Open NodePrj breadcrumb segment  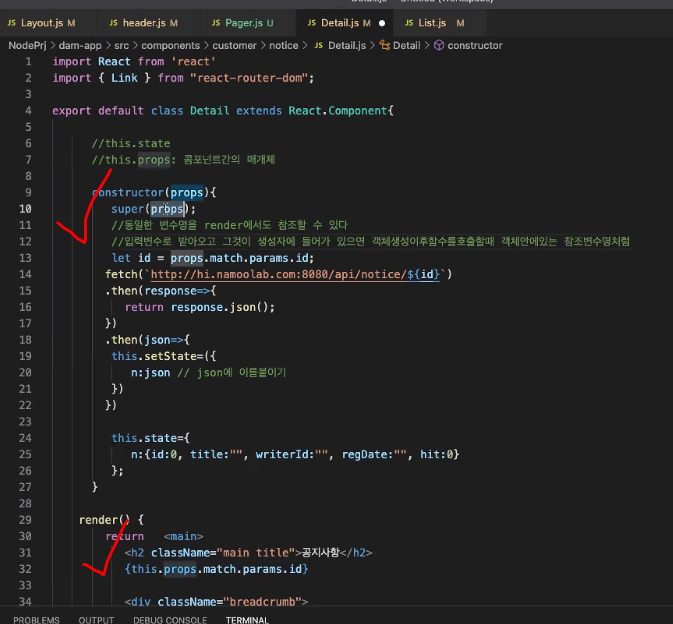pyautogui.click(x=27, y=45)
